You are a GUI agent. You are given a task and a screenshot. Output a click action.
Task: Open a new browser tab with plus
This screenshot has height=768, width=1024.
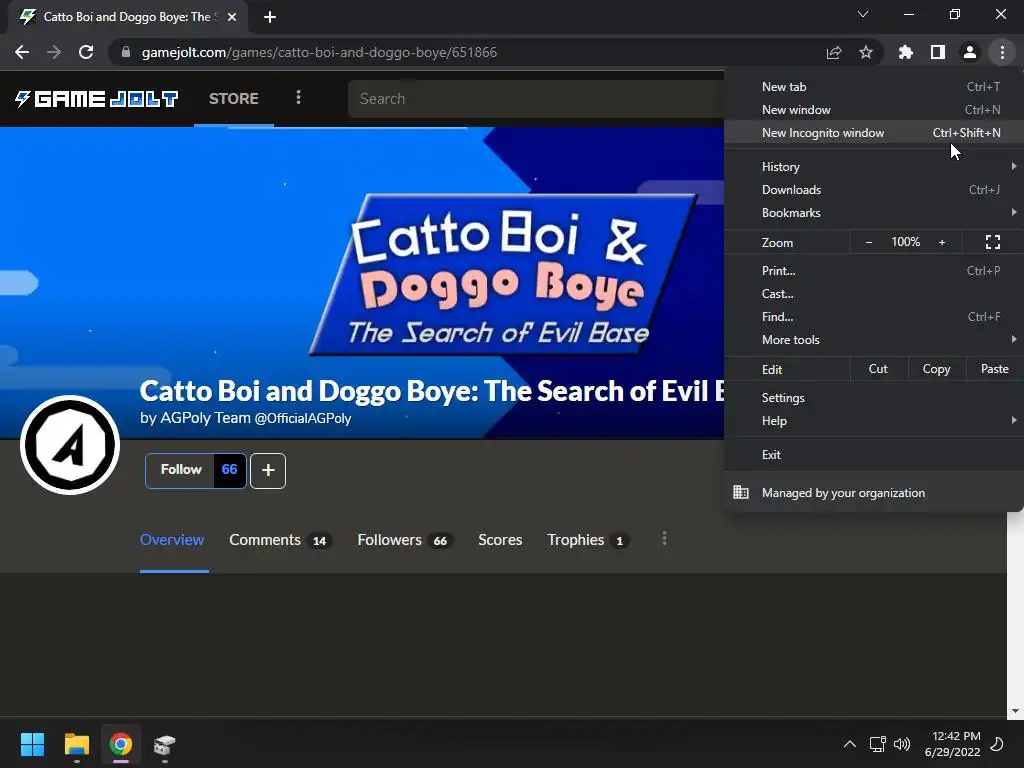tap(270, 17)
